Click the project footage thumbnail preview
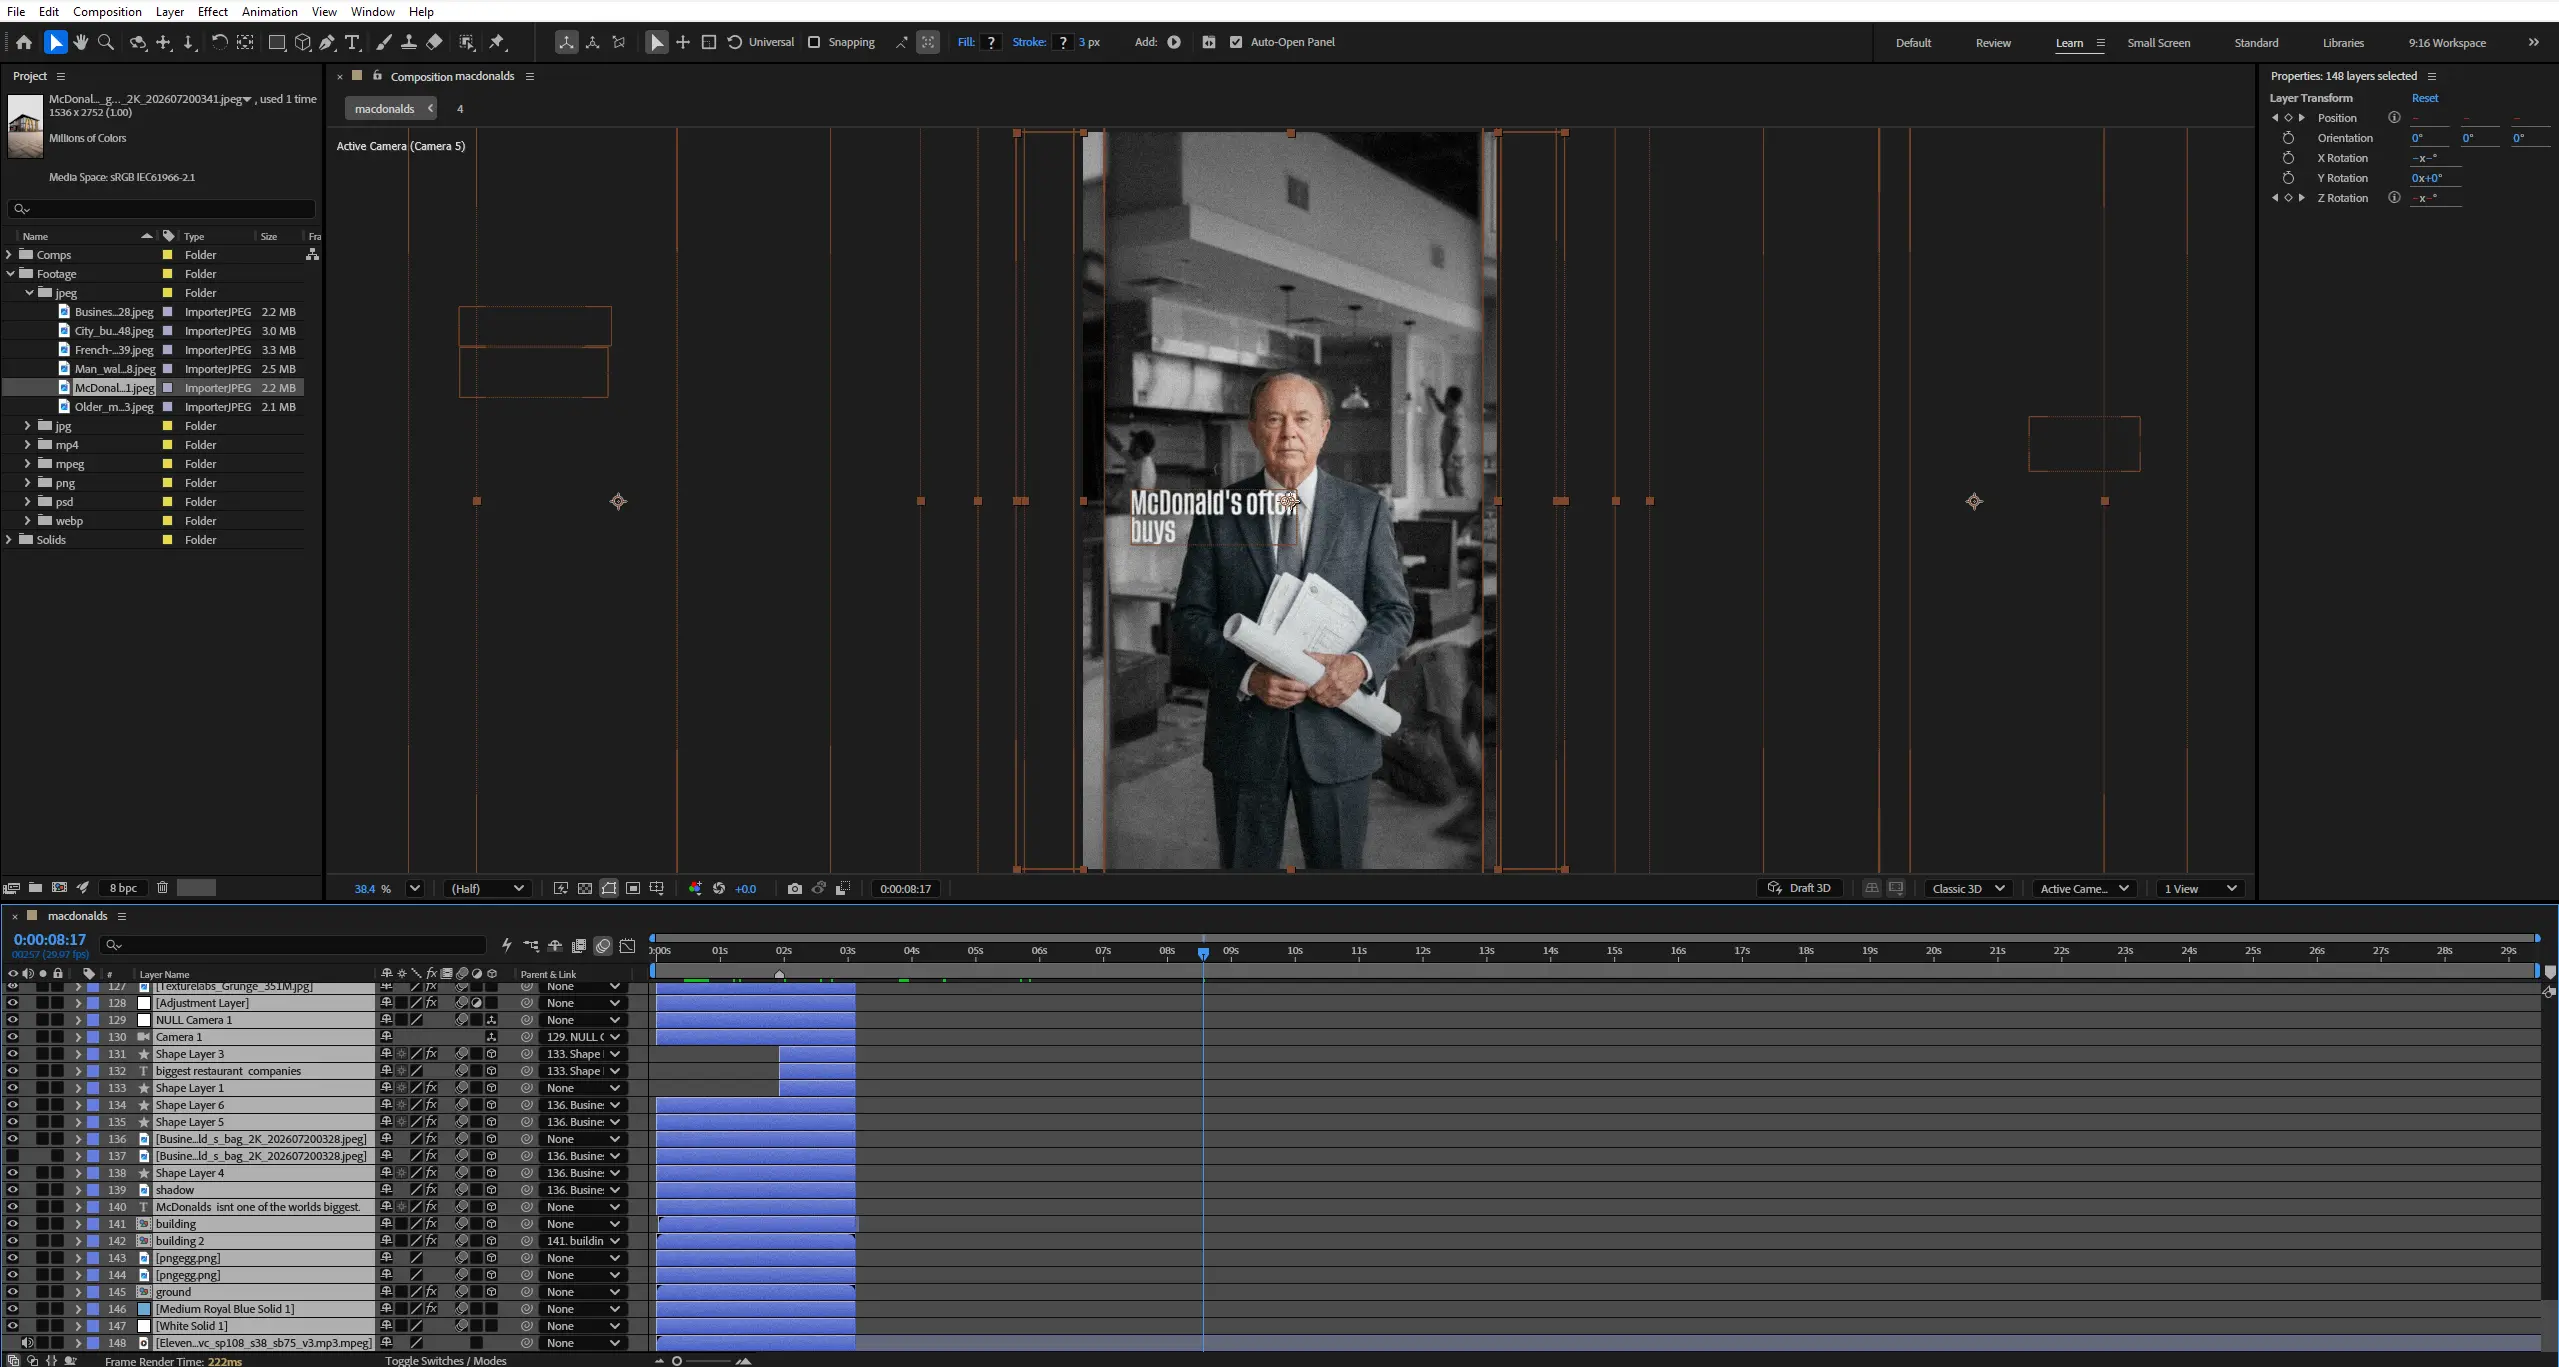This screenshot has width=2559, height=1367. (25, 126)
